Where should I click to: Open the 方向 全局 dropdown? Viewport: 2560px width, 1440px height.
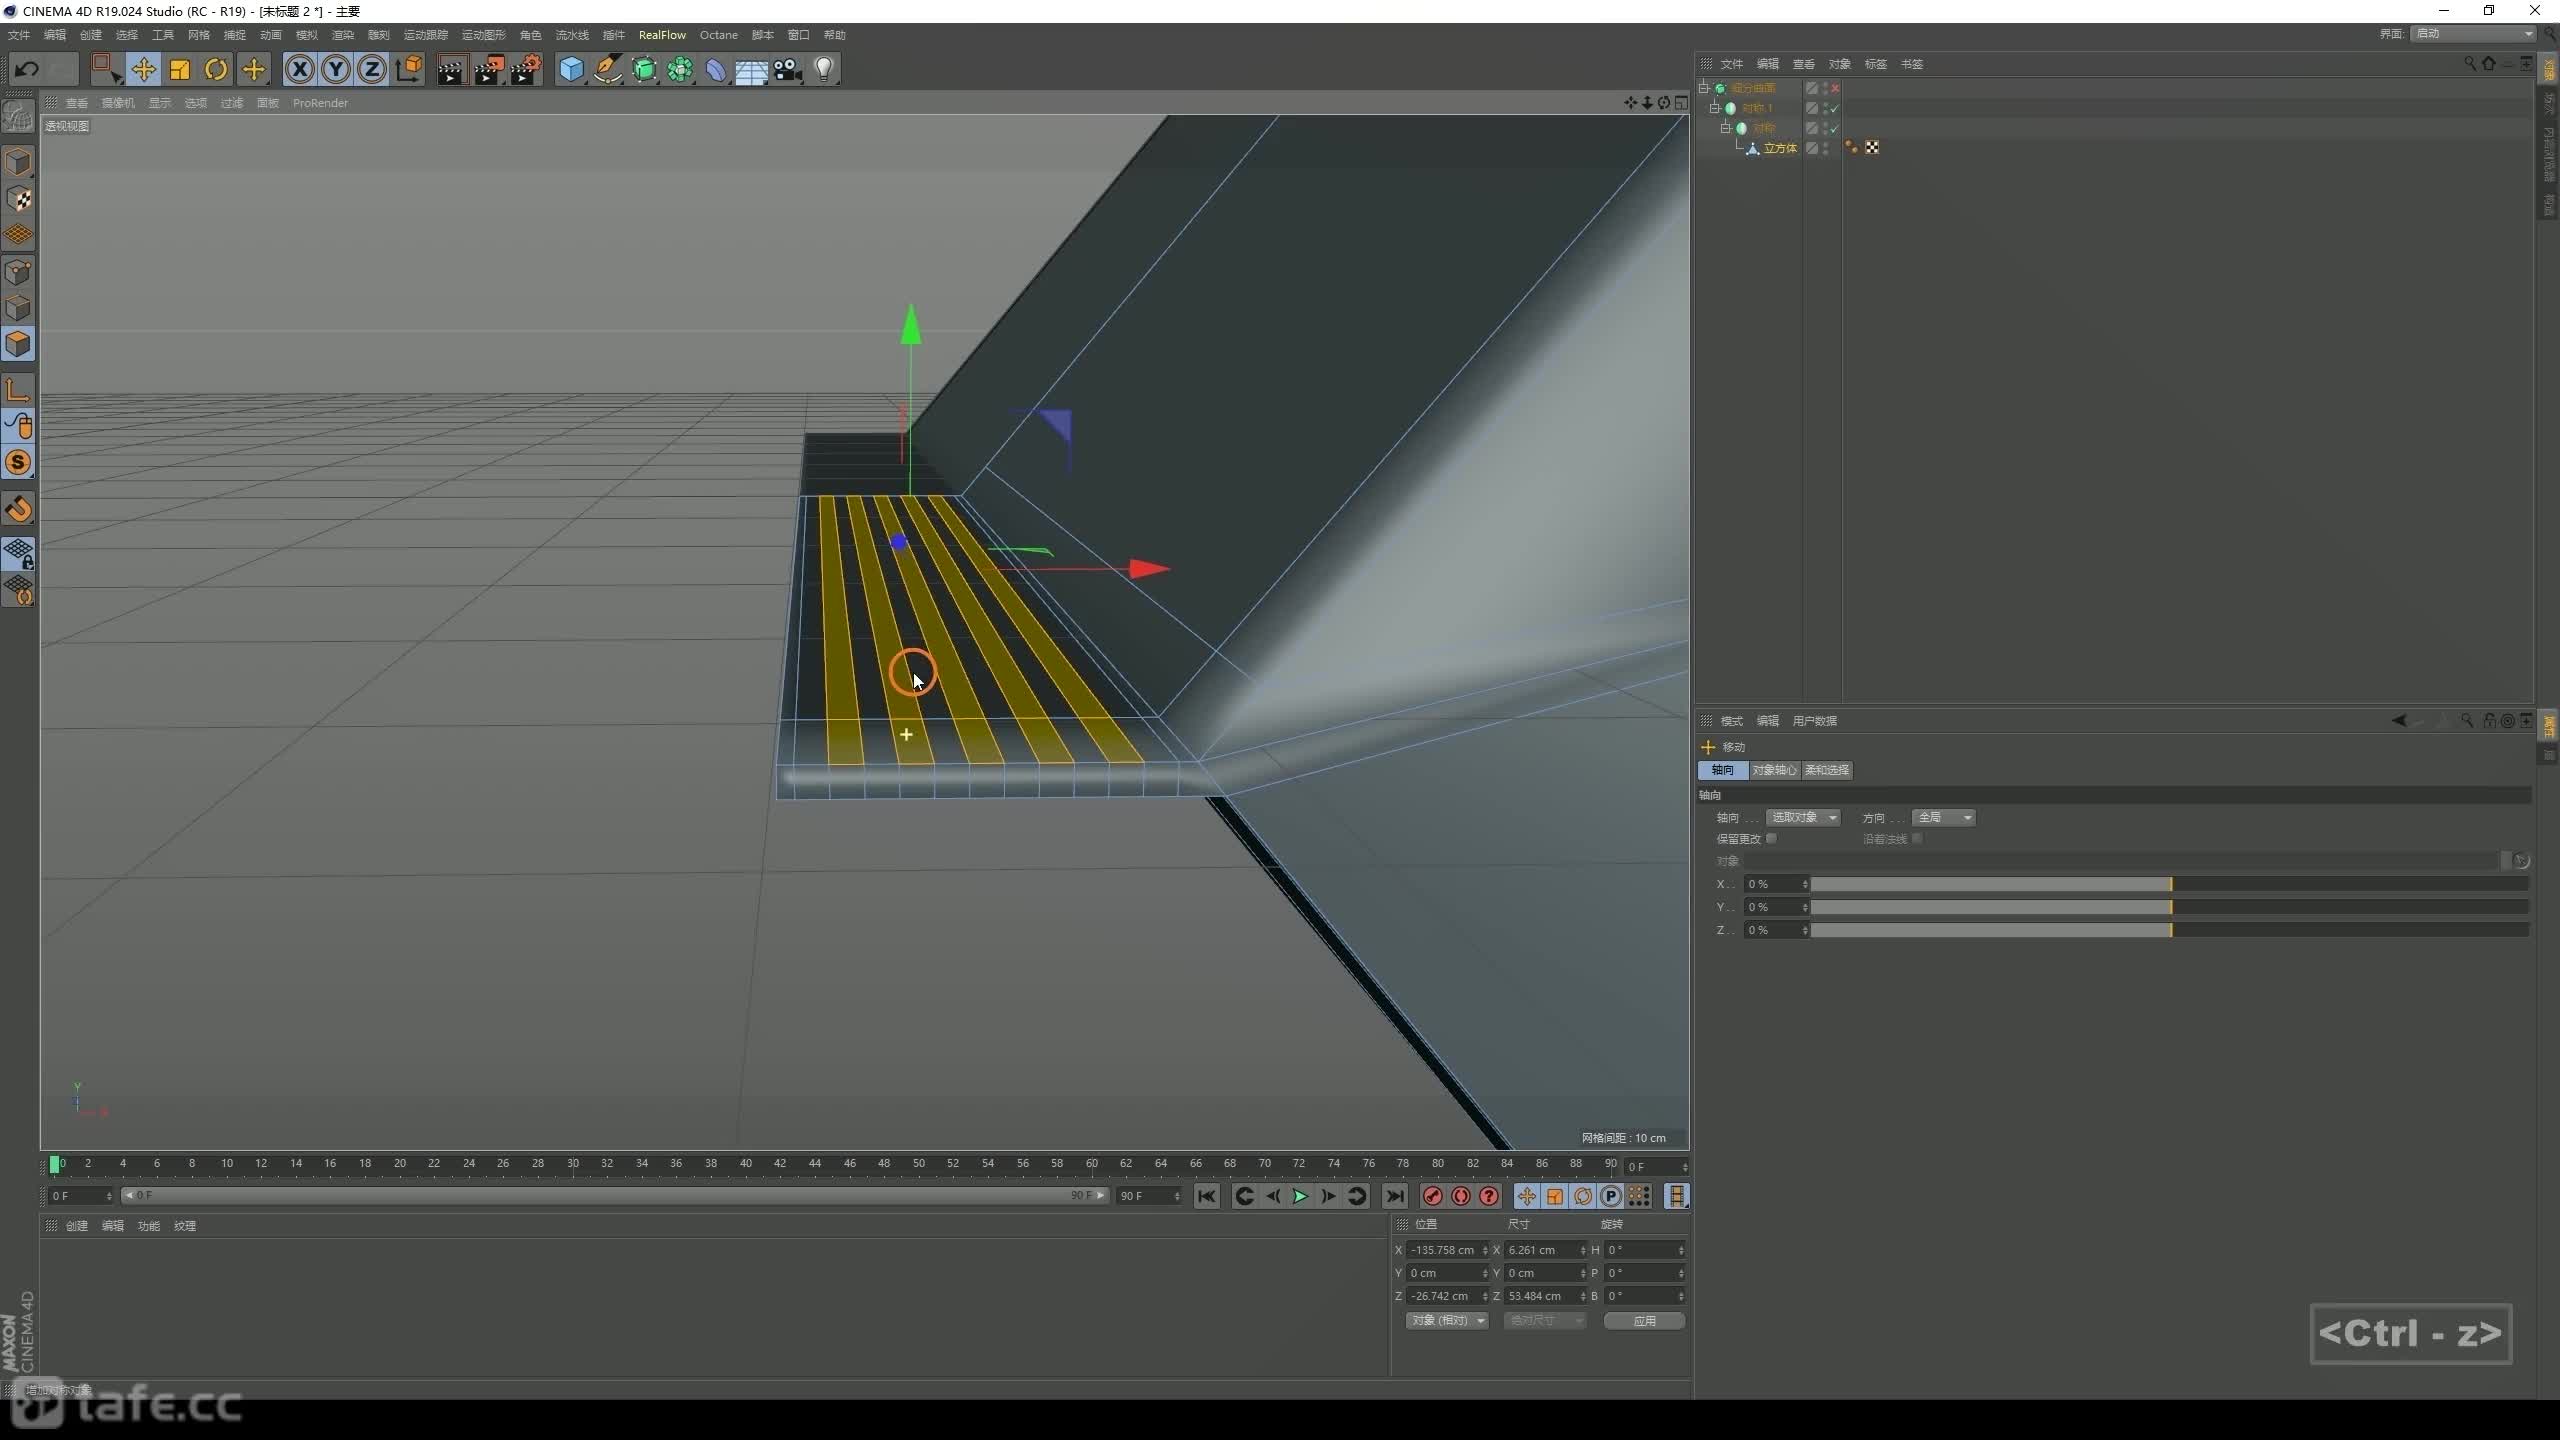tap(1943, 817)
